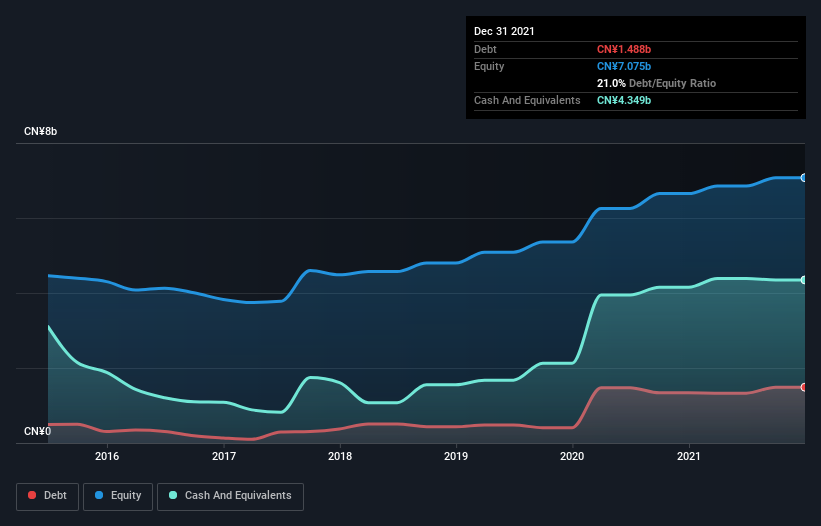Click the 21.0% Debt/Equity Ratio text
The width and height of the screenshot is (821, 526).
click(656, 83)
